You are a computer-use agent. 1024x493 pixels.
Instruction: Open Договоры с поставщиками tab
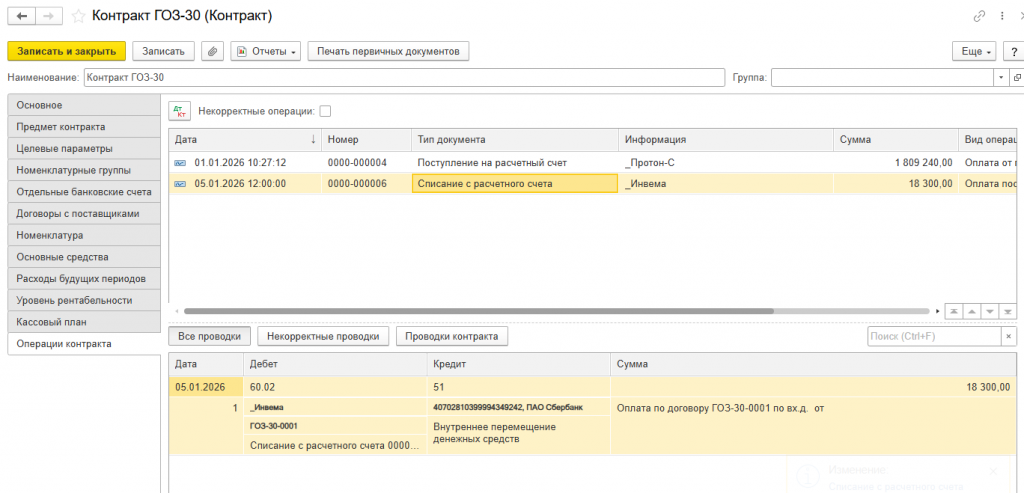(84, 214)
